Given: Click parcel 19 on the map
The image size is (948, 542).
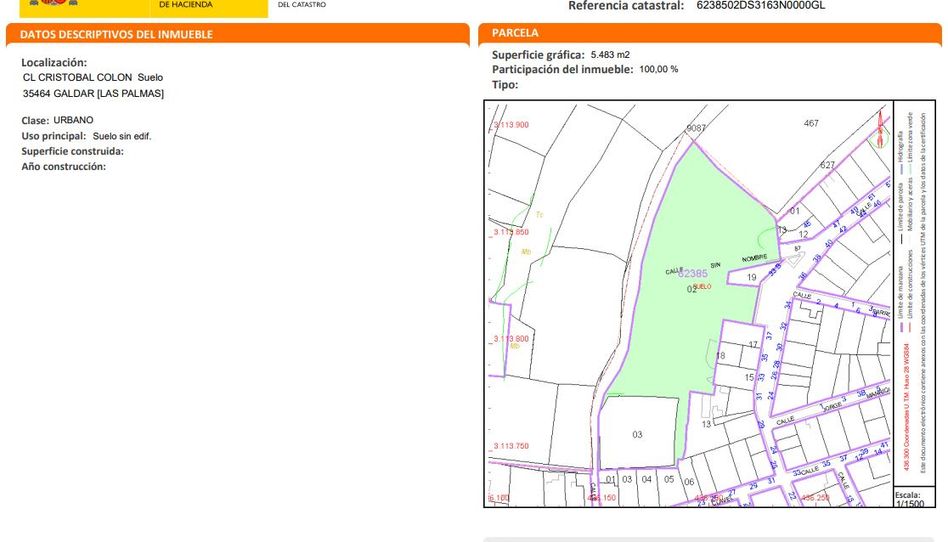Looking at the screenshot, I should click(x=752, y=277).
